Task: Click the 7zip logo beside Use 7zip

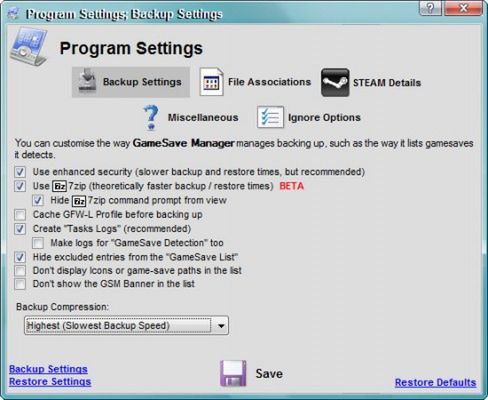Action: click(60, 186)
